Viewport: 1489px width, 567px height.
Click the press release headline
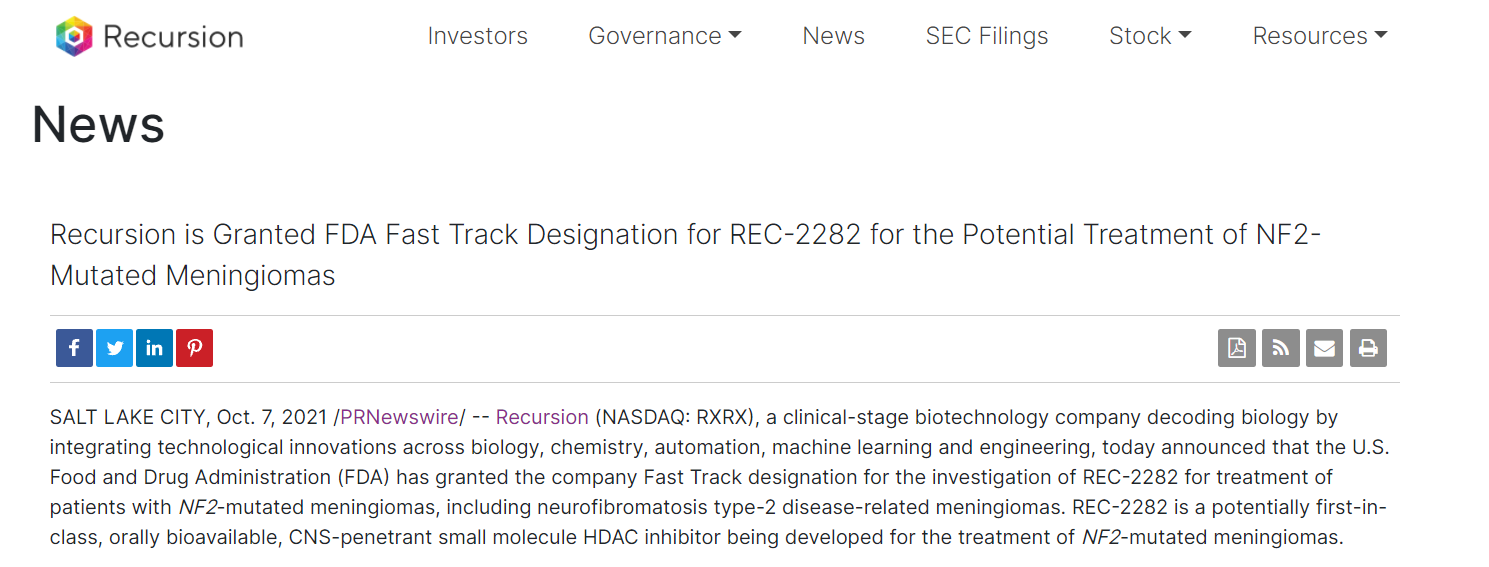(x=686, y=254)
